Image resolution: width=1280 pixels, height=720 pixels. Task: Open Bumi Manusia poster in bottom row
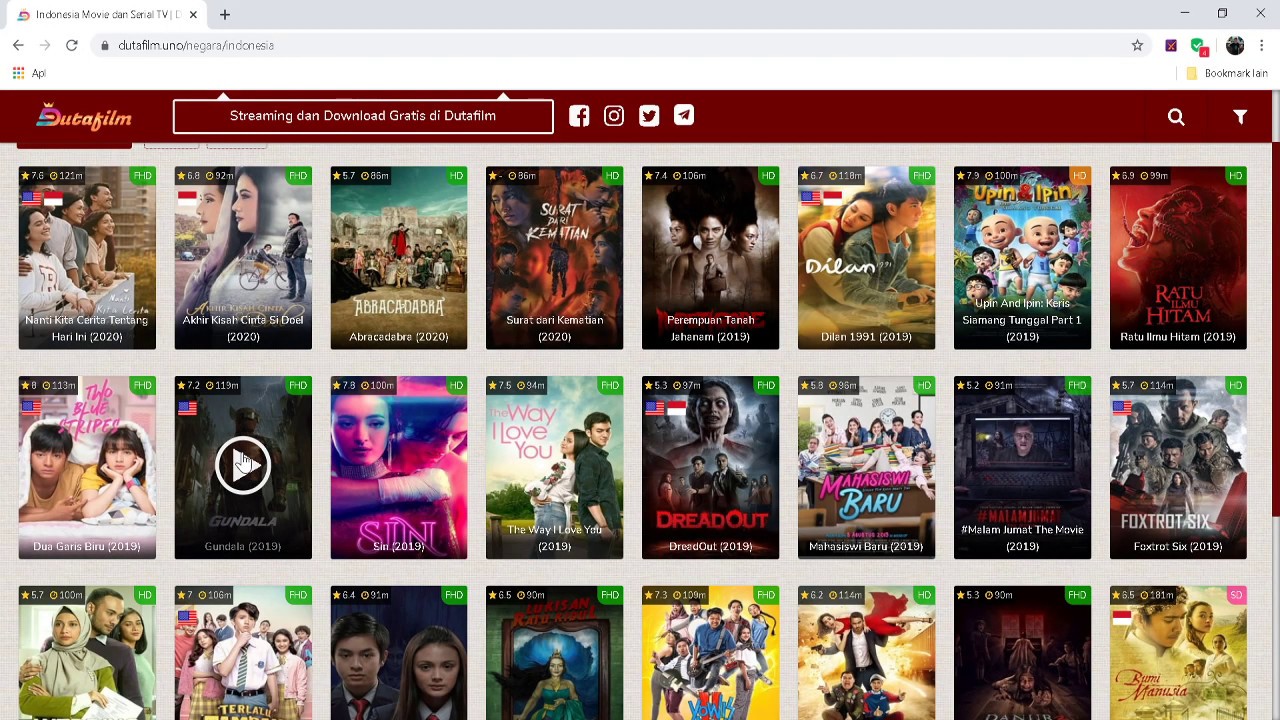(x=1179, y=653)
